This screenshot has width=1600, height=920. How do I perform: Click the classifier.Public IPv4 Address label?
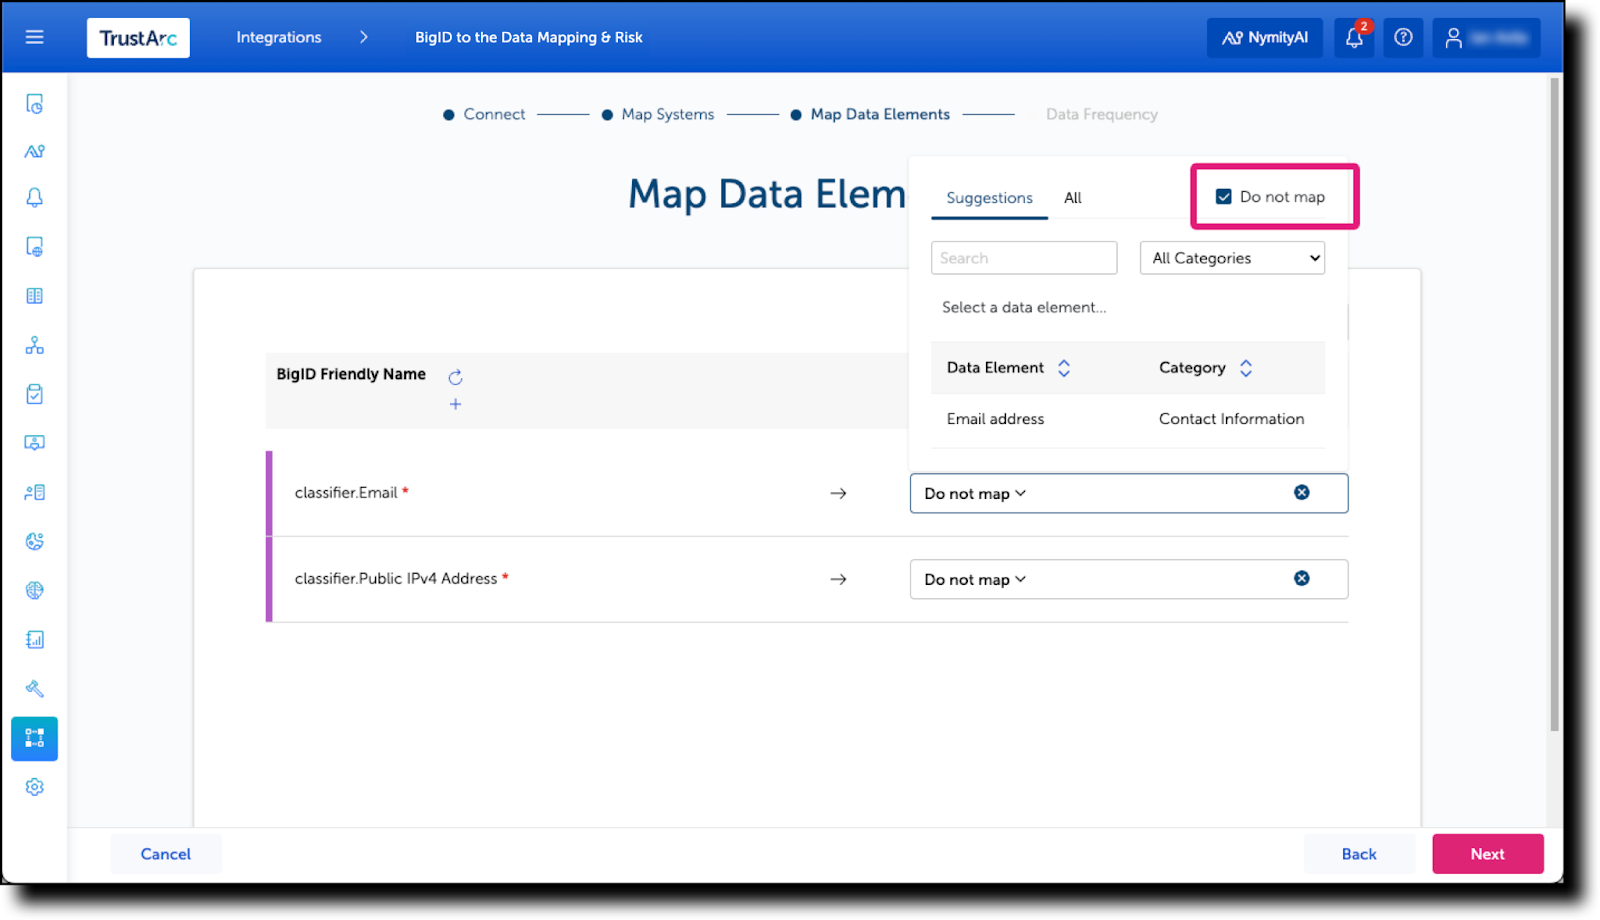pyautogui.click(x=396, y=579)
